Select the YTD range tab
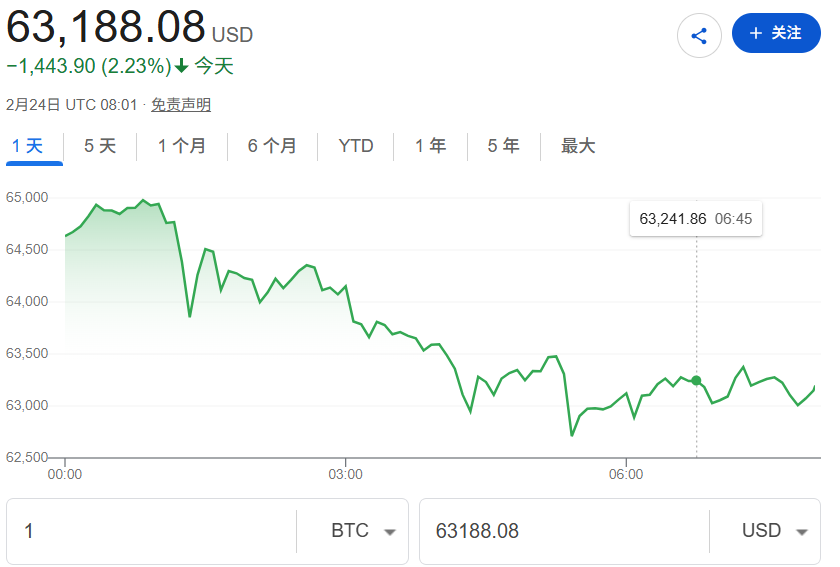This screenshot has height=567, width=840. click(356, 146)
